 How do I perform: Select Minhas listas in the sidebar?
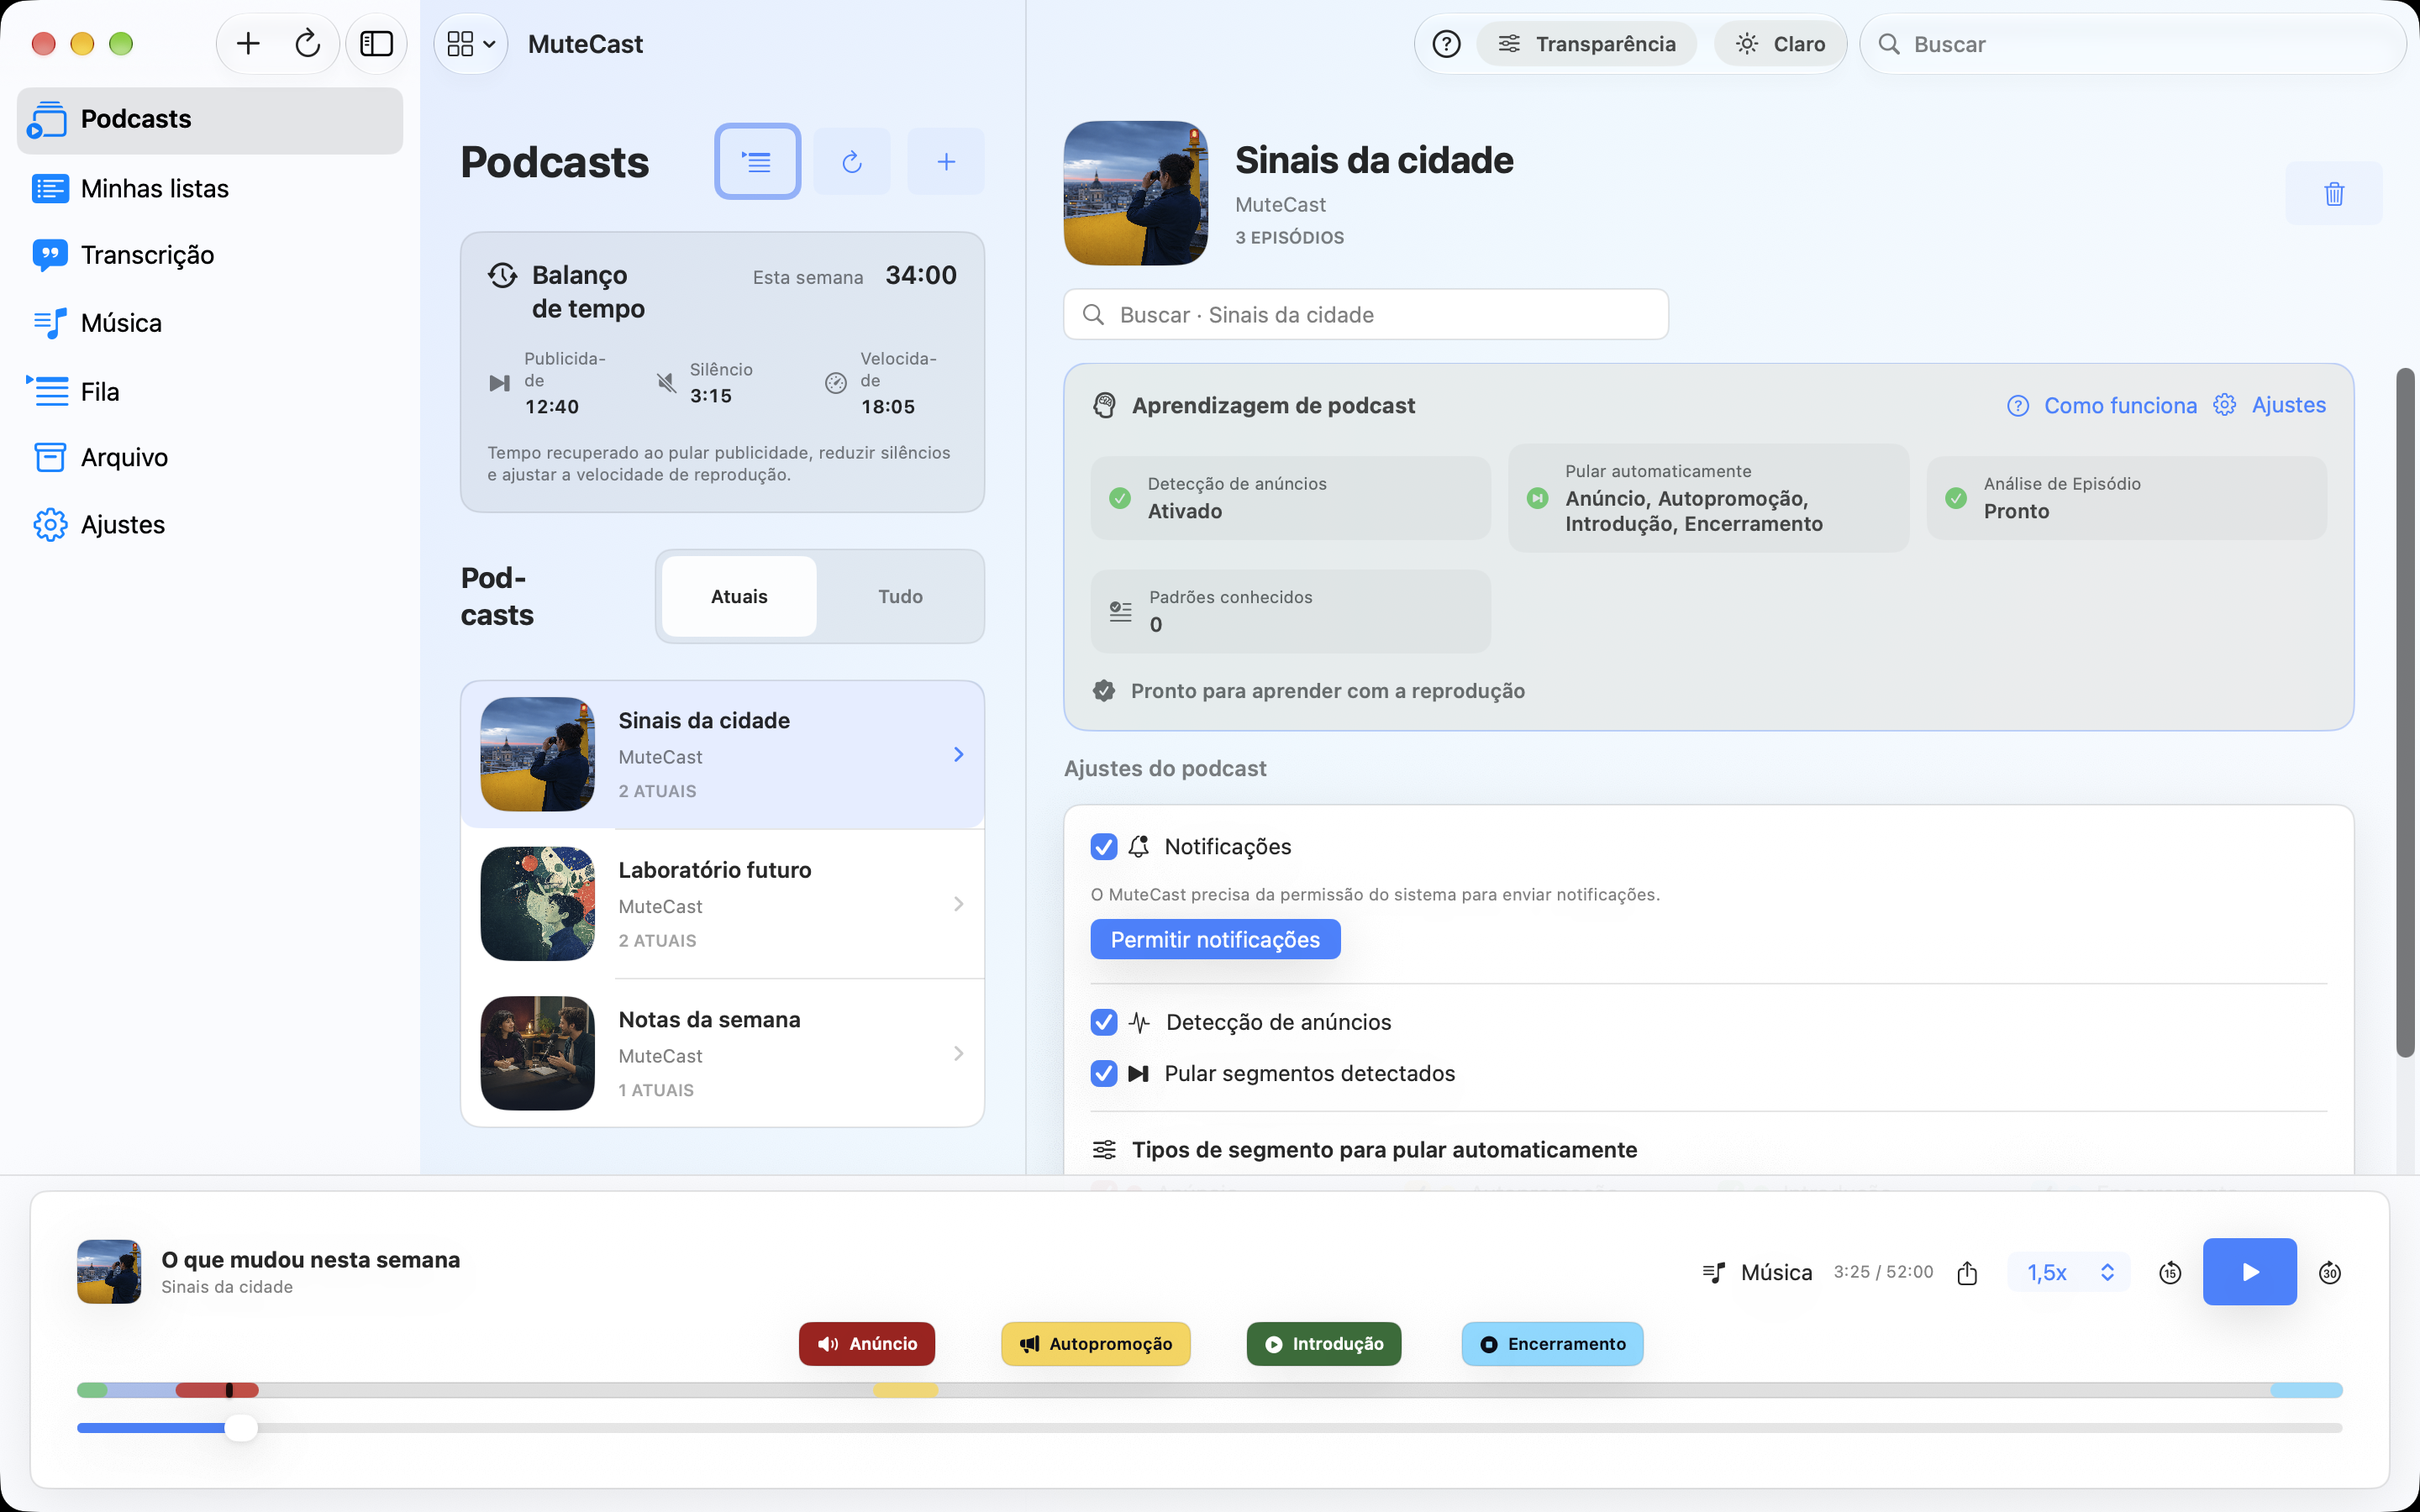click(x=210, y=188)
